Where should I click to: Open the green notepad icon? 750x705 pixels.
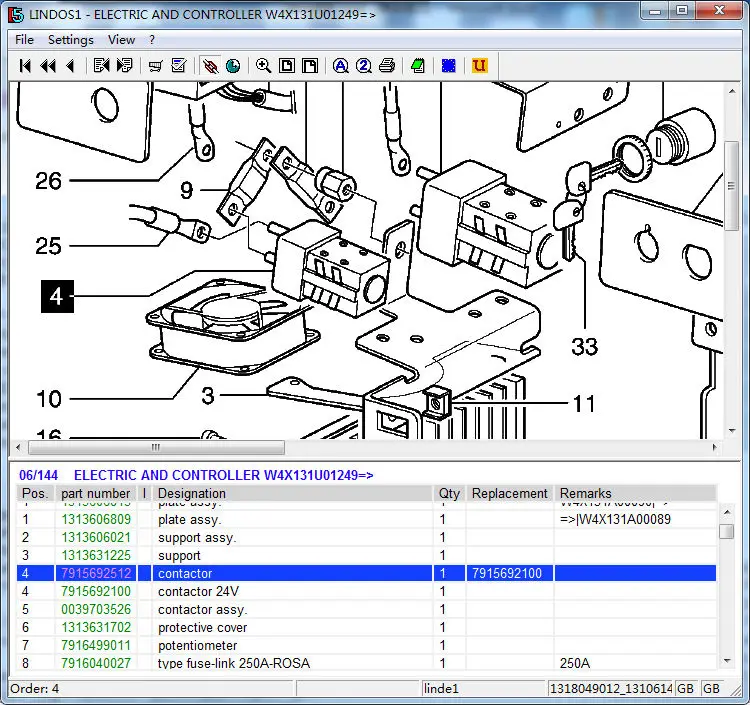coord(418,66)
